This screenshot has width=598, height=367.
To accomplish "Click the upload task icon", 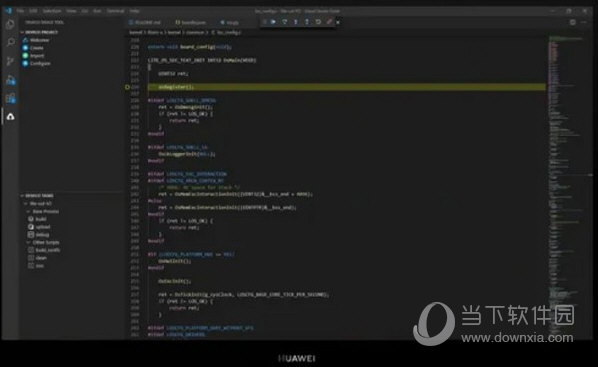I will point(31,227).
